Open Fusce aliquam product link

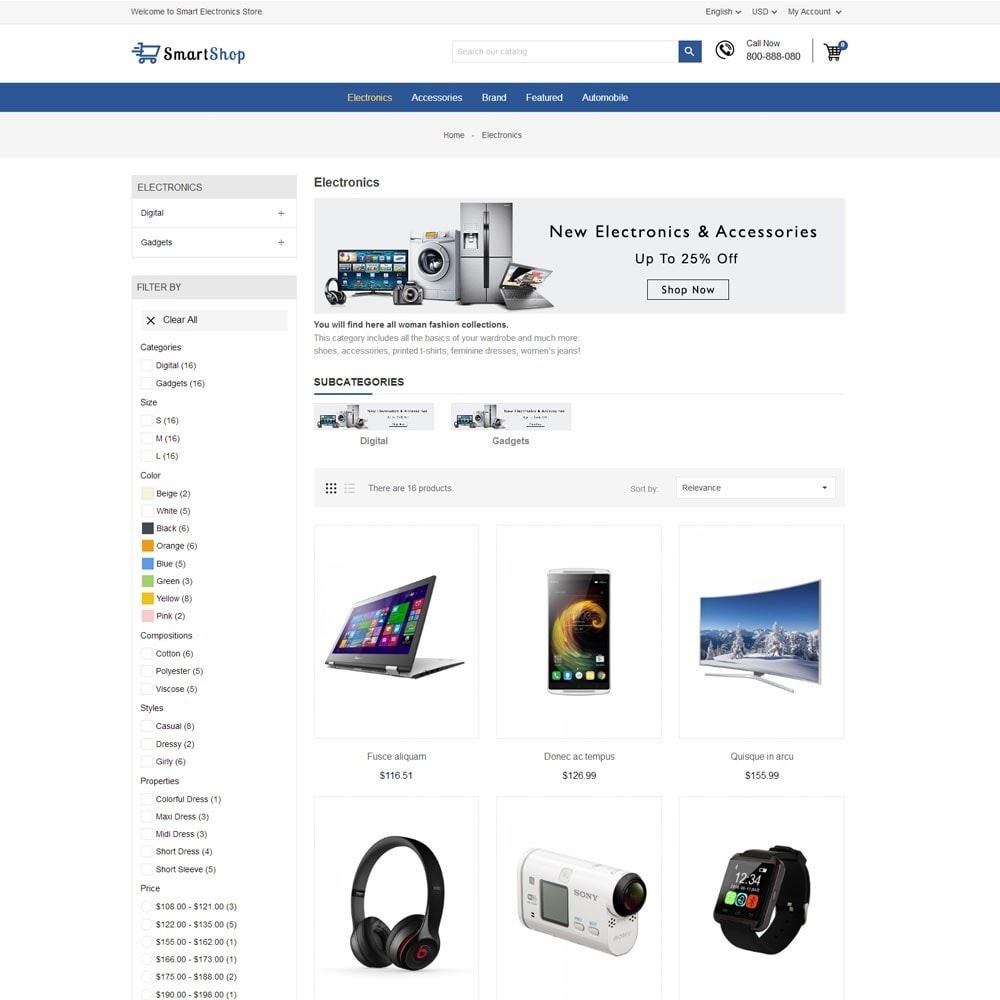(x=396, y=756)
